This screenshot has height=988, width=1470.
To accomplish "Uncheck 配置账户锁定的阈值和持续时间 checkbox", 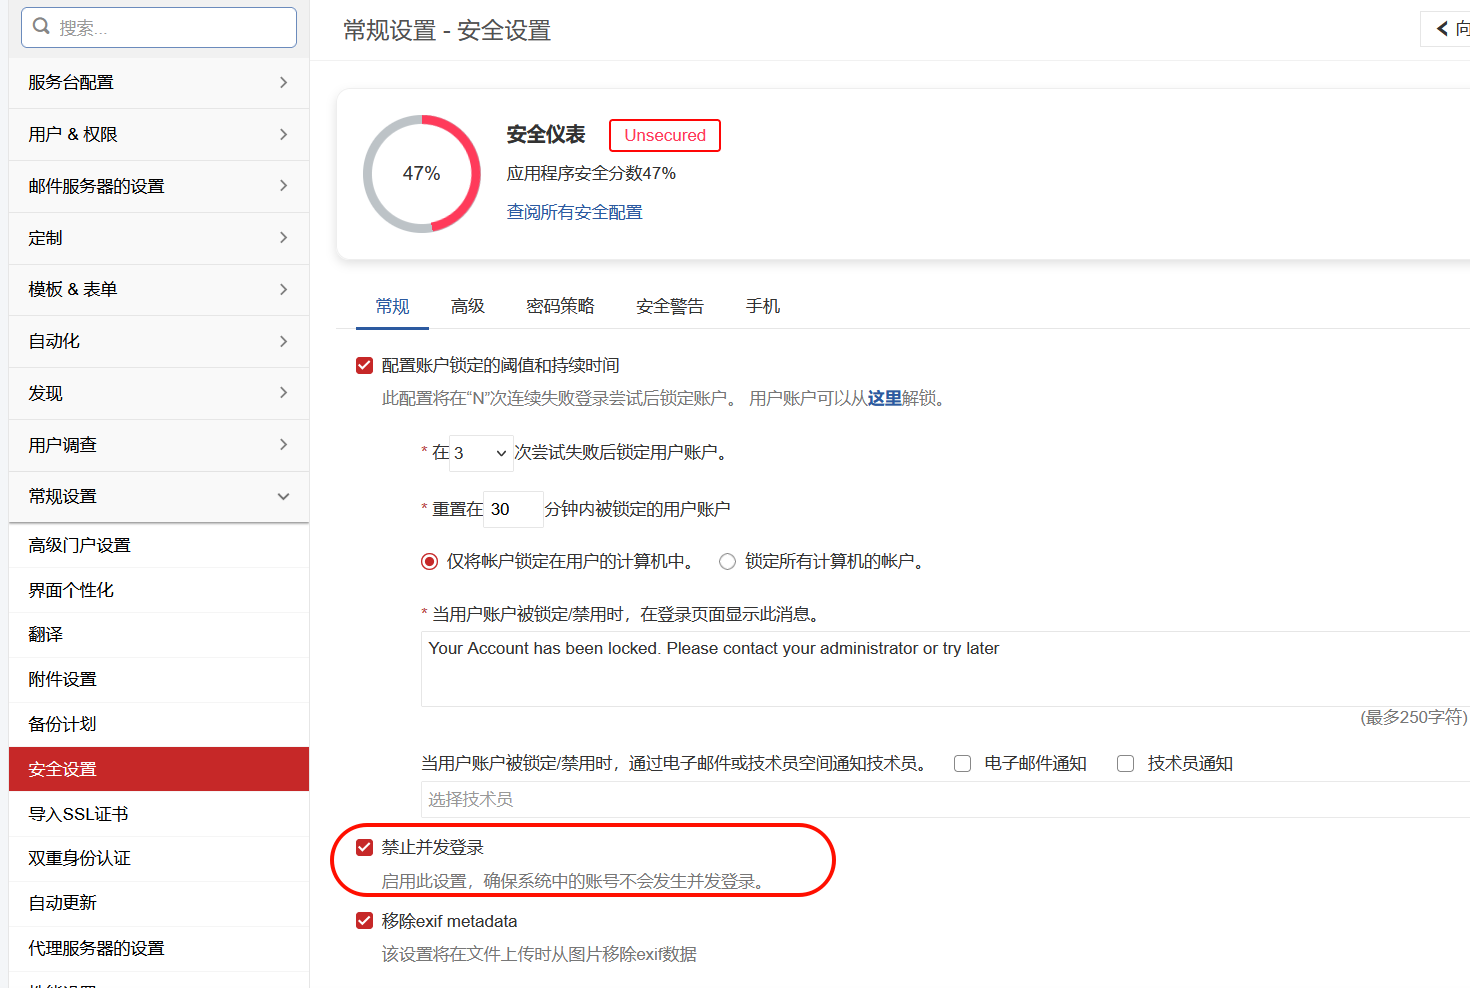I will tap(365, 366).
